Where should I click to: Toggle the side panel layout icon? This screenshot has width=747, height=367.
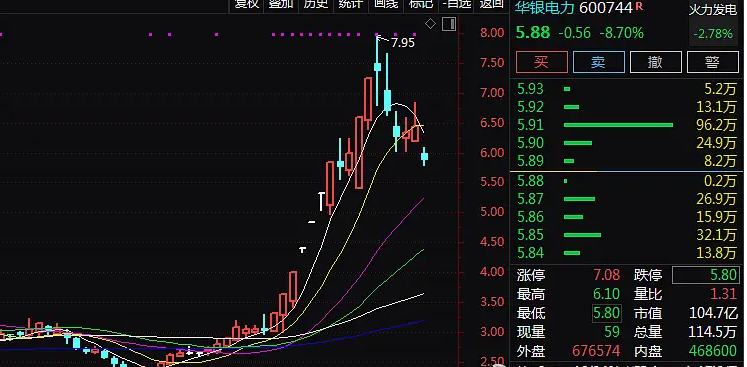449,24
